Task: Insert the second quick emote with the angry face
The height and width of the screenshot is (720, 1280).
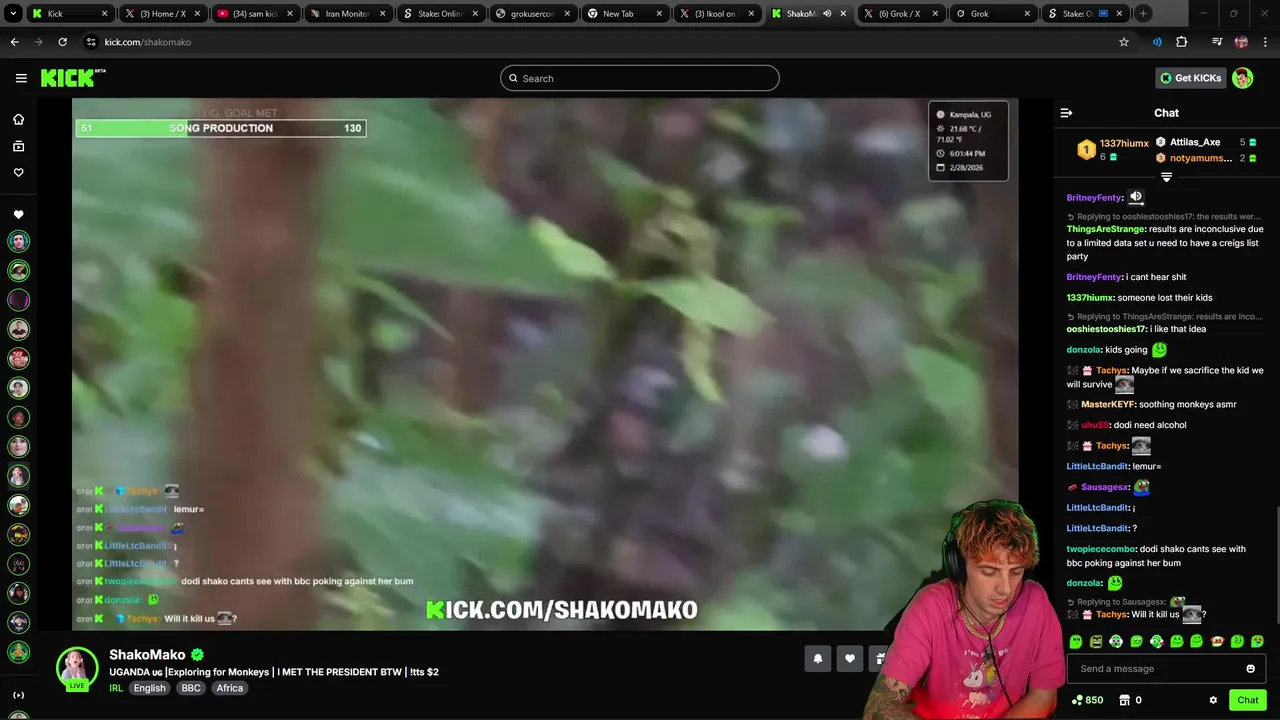Action: pos(1096,641)
